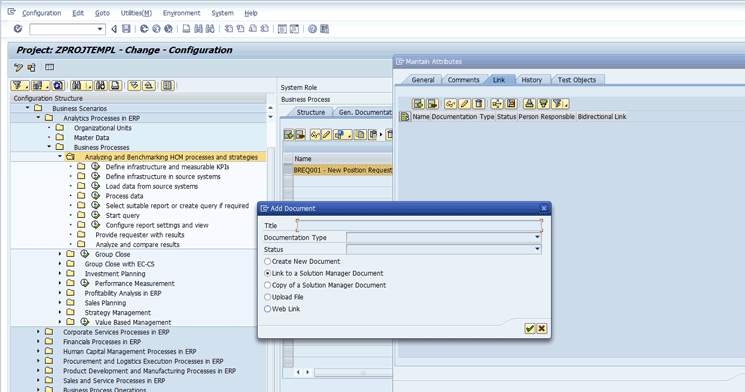Click Expand all nodes icon above tree
Screen dimensions: 745x392
point(134,86)
